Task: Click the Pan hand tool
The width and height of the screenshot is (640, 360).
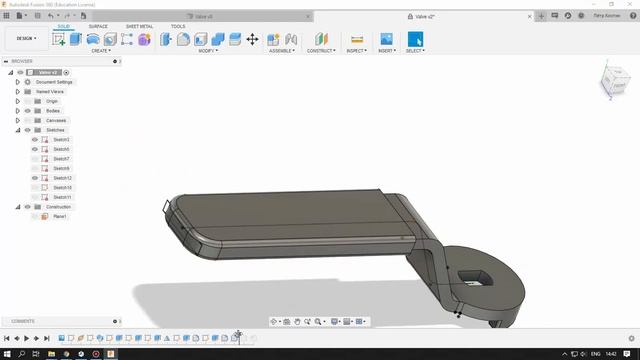Action: 297,322
